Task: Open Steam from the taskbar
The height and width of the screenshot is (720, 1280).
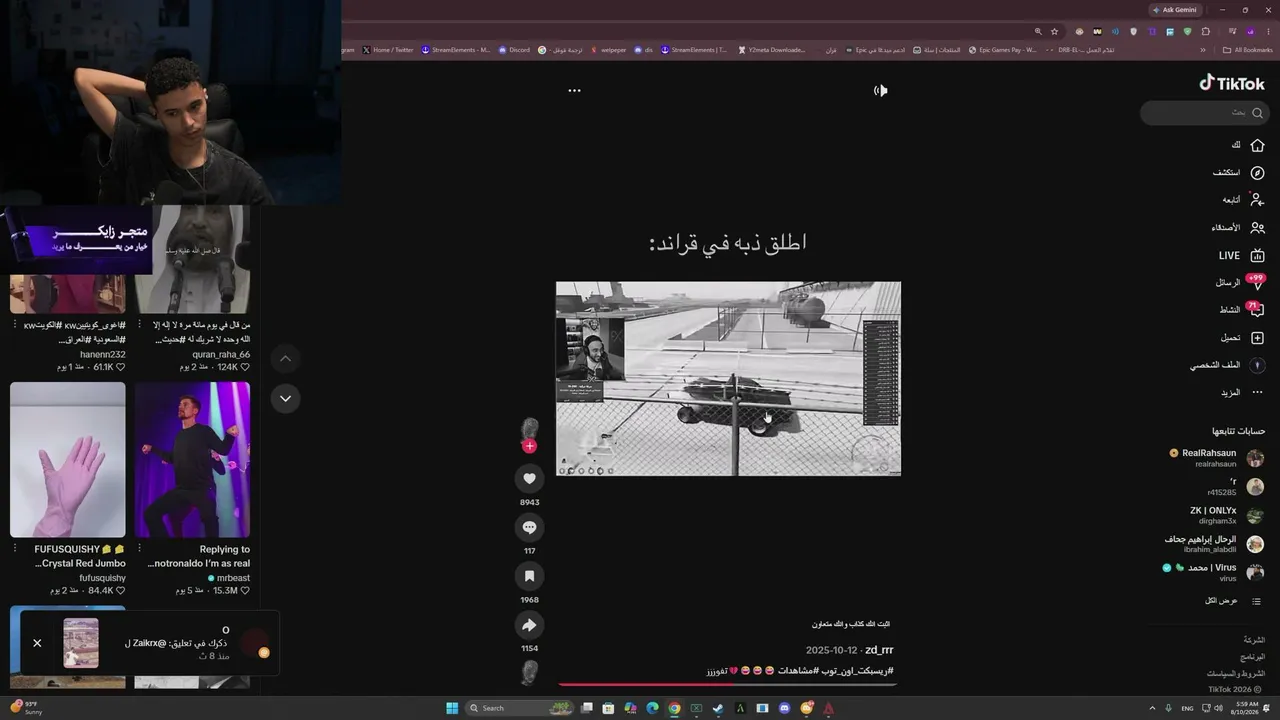Action: 718,708
